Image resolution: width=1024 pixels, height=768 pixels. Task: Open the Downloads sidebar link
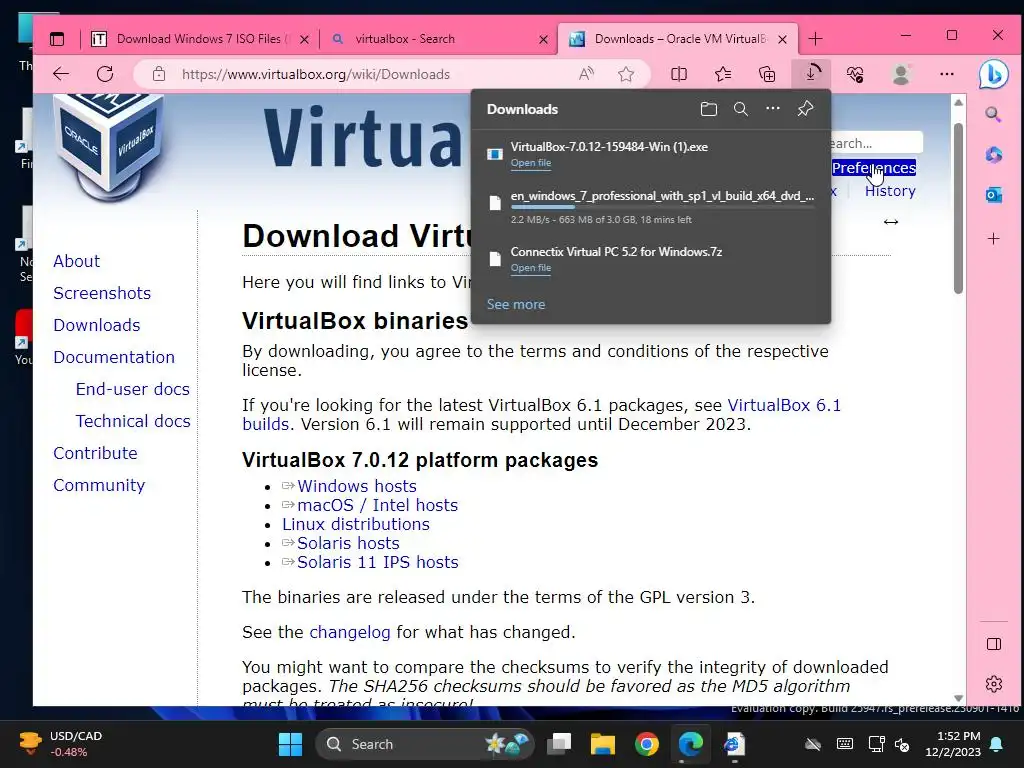tap(97, 325)
